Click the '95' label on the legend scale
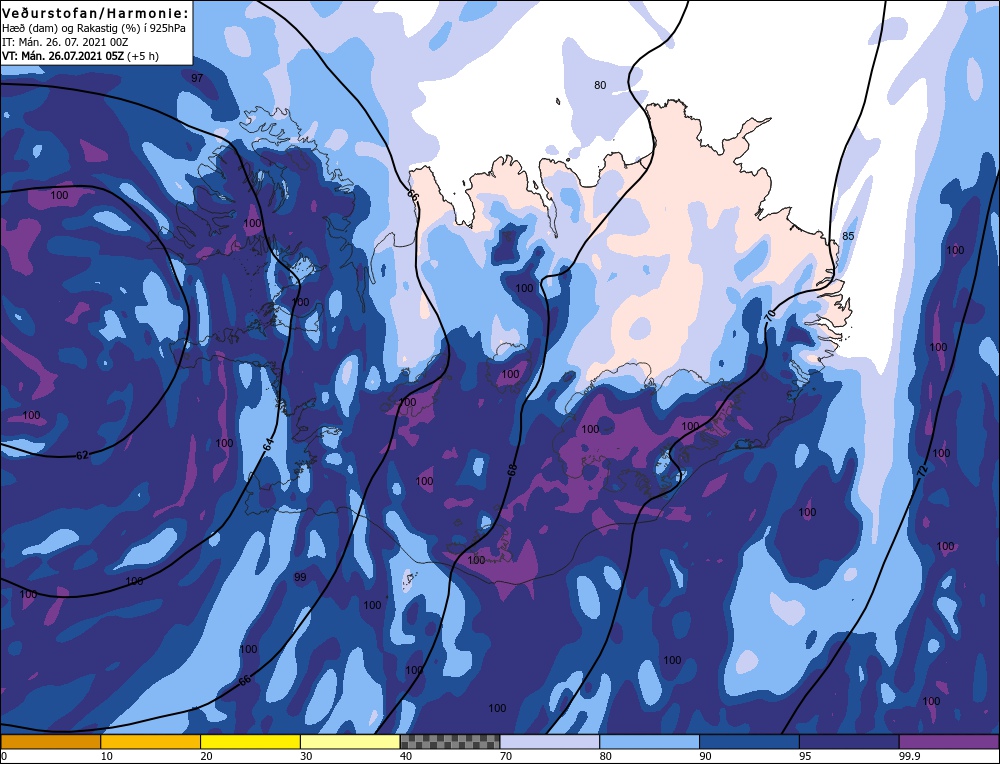 (x=805, y=756)
